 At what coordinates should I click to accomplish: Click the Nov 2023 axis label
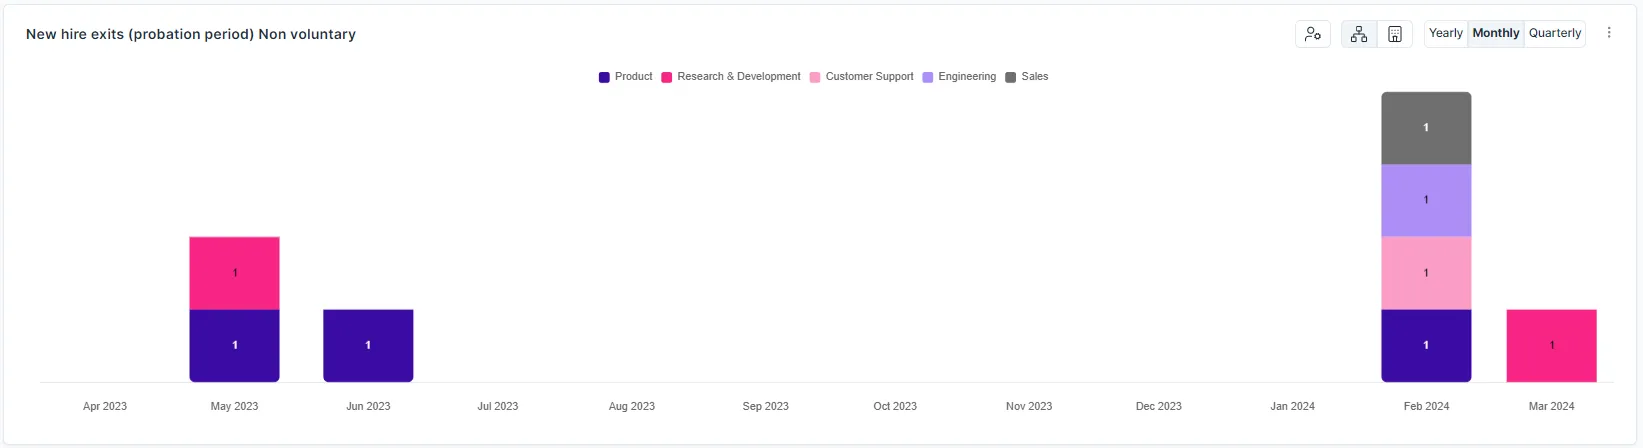pos(1029,406)
